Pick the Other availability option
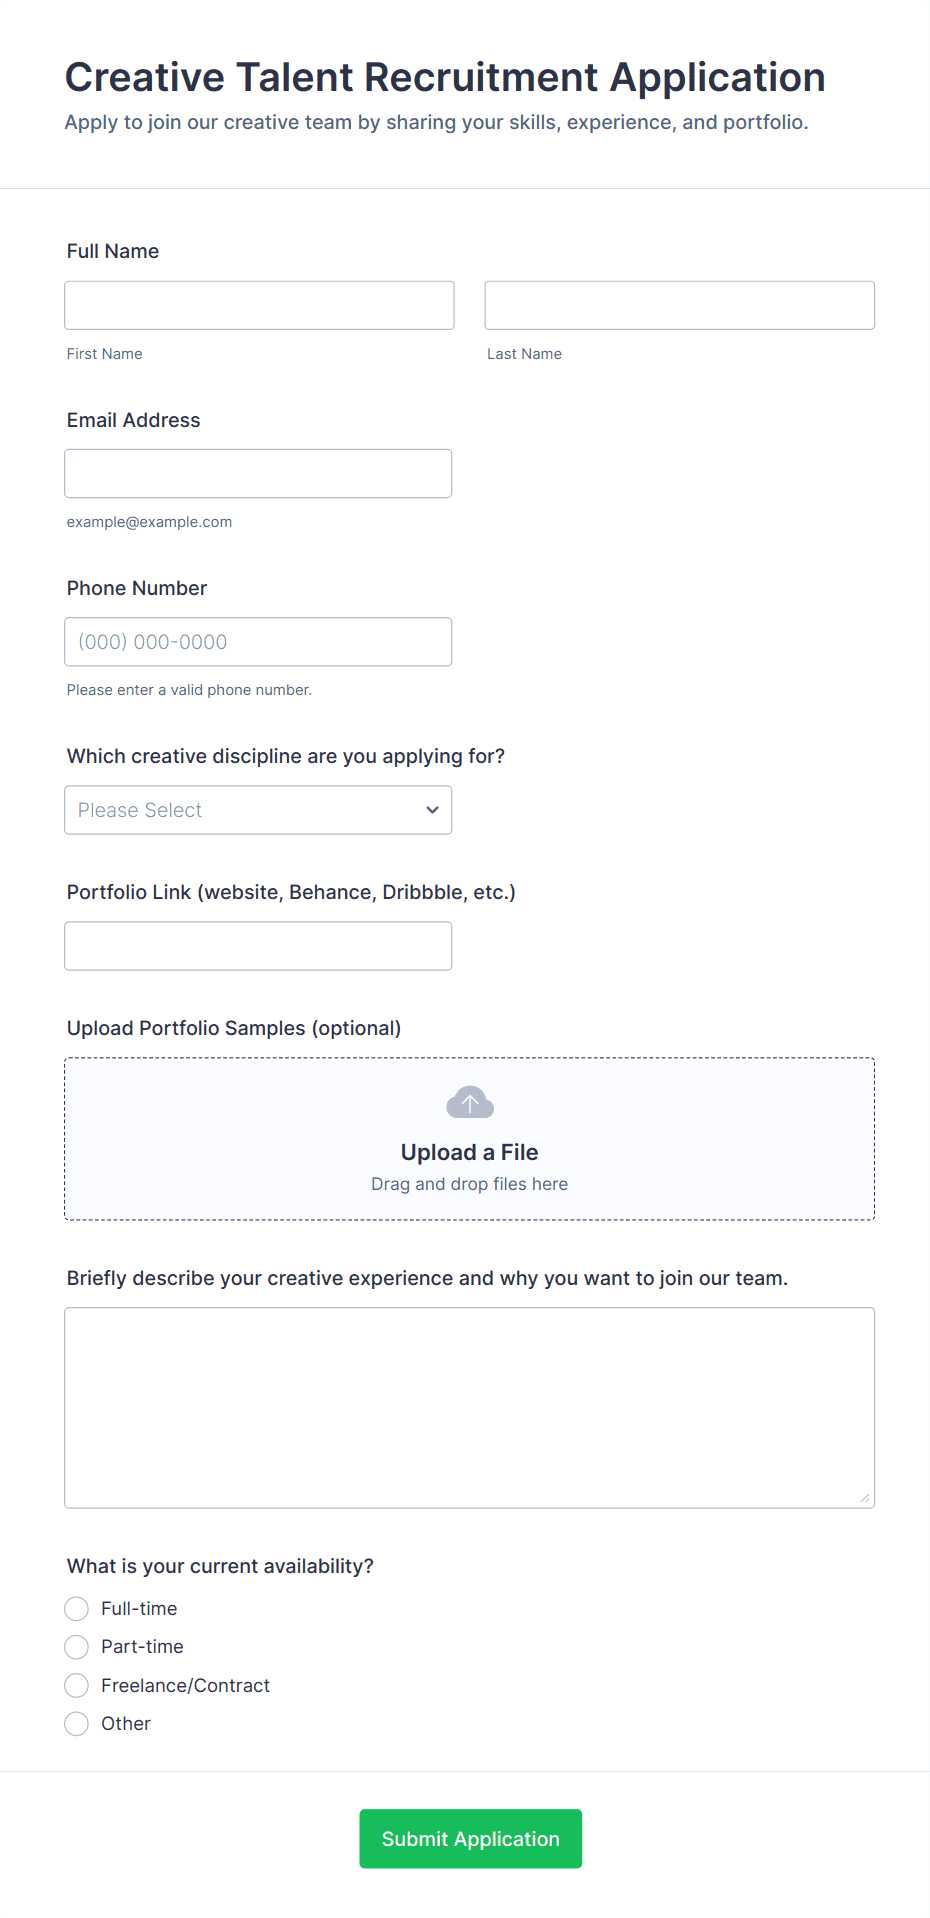This screenshot has width=930, height=1918. 76,1723
